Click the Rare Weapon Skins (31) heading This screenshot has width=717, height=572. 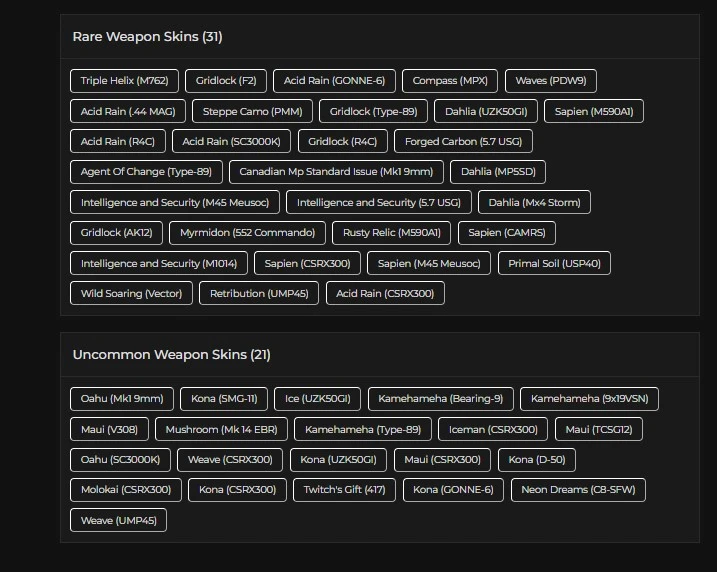147,37
